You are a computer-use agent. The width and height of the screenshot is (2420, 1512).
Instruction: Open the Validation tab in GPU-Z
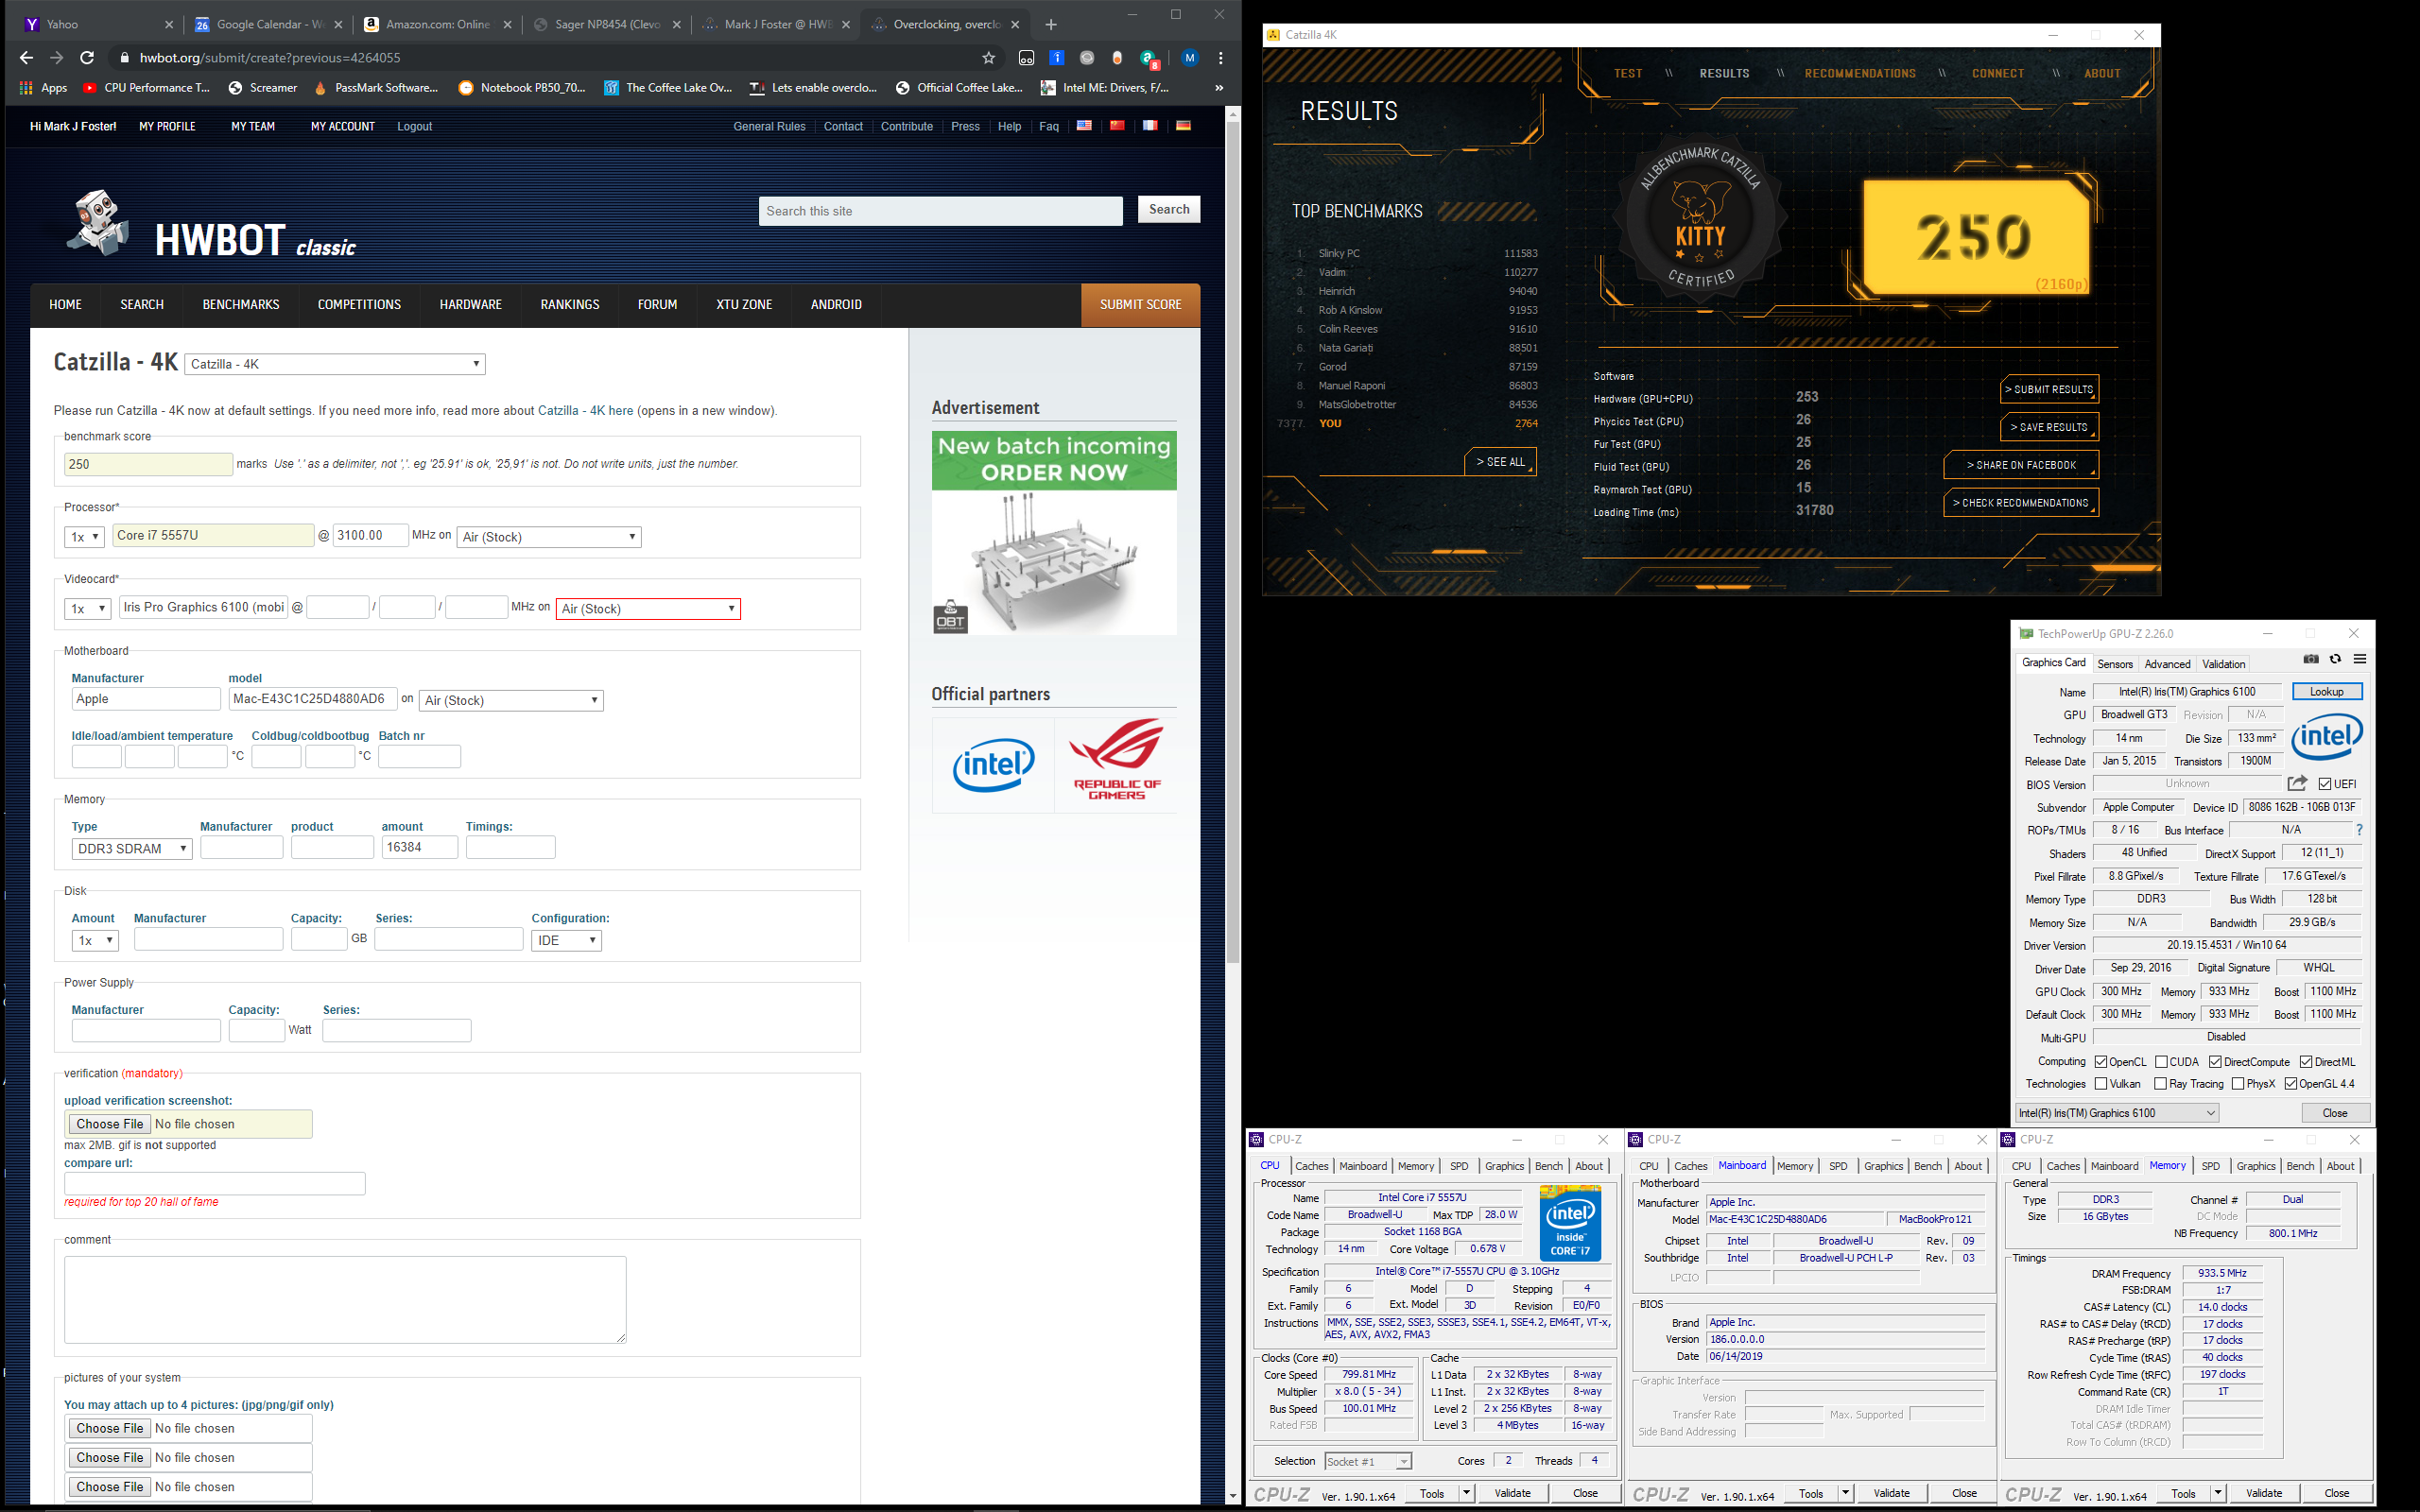(x=2223, y=664)
